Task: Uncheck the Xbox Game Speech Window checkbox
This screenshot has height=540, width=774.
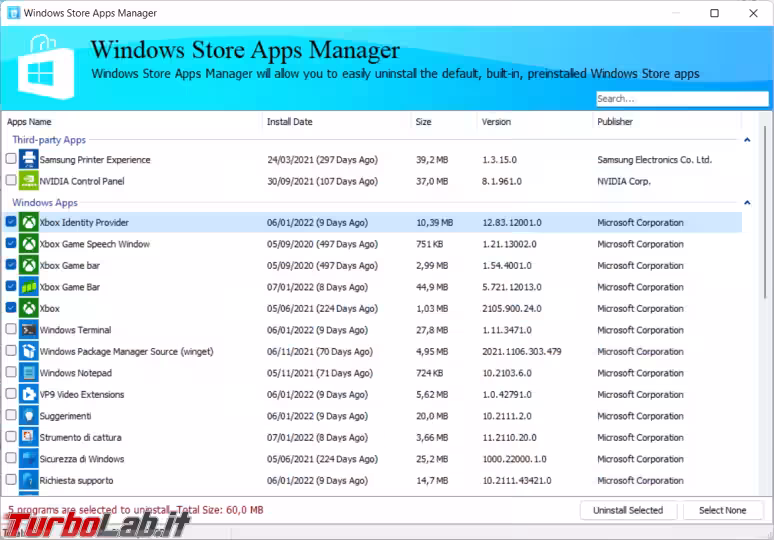Action: point(11,244)
